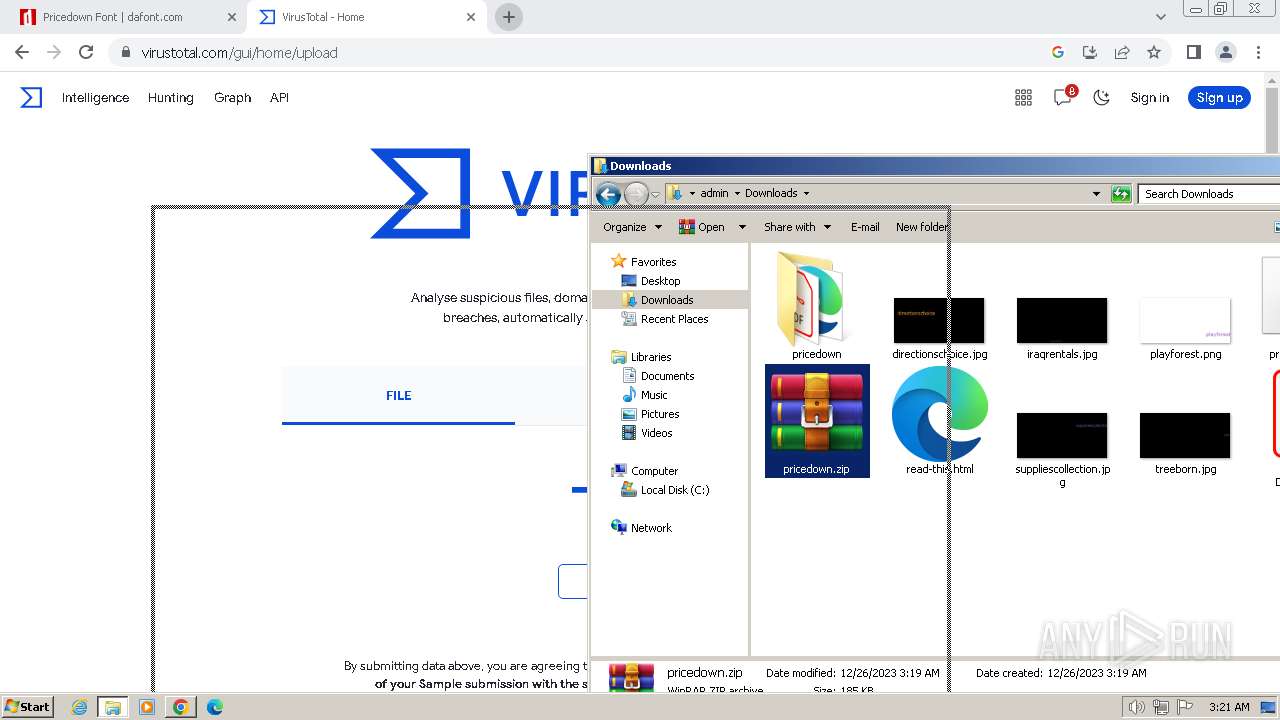Open the API menu item
The width and height of the screenshot is (1280, 720).
click(279, 97)
